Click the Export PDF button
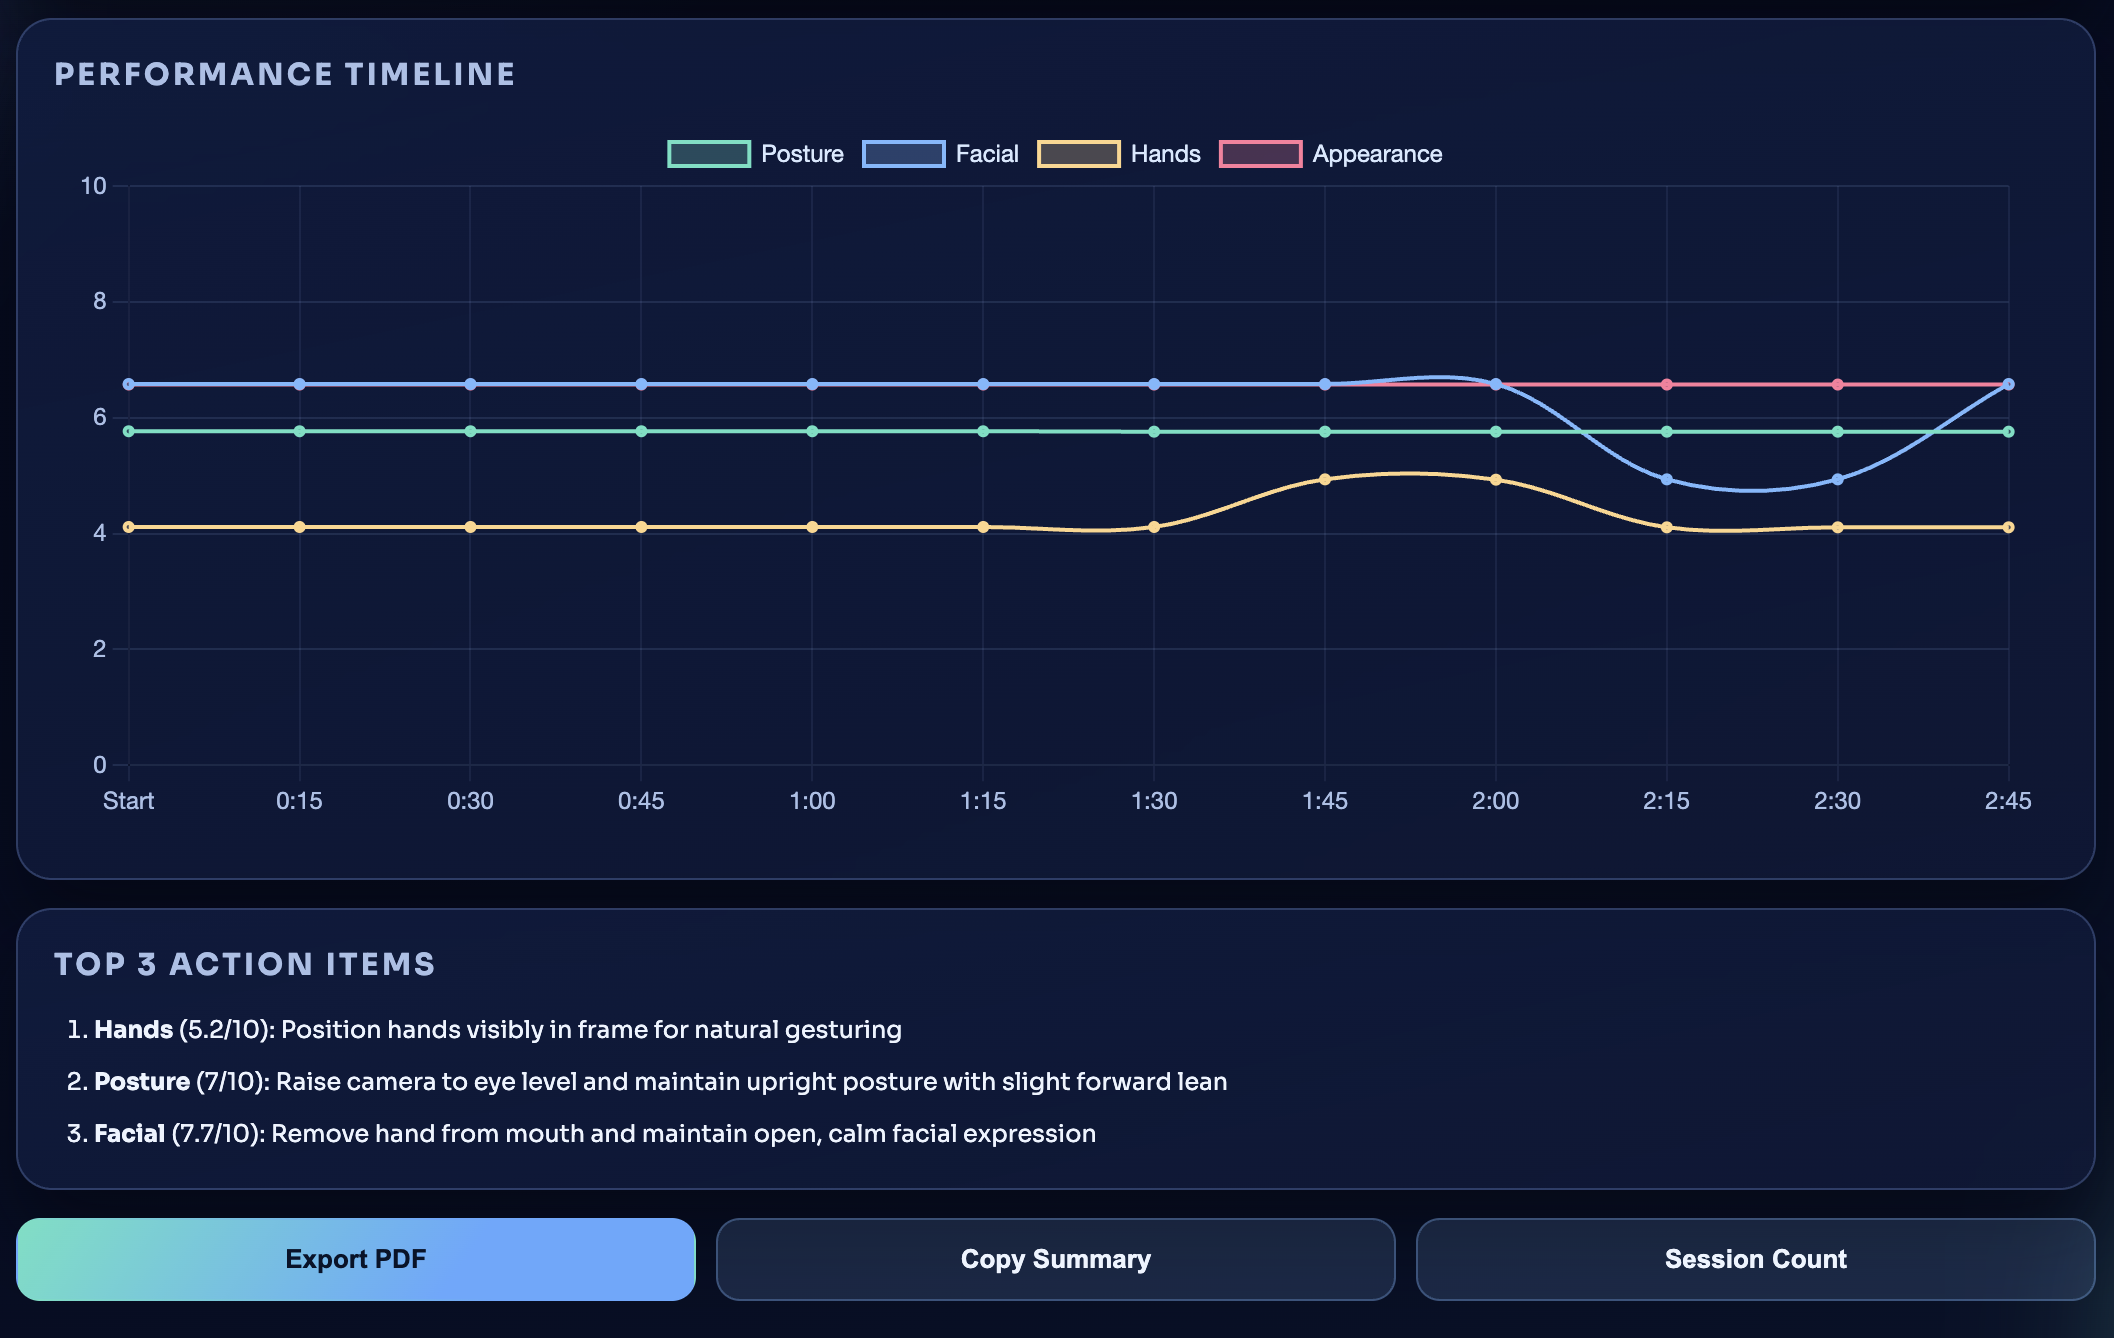 [x=355, y=1259]
